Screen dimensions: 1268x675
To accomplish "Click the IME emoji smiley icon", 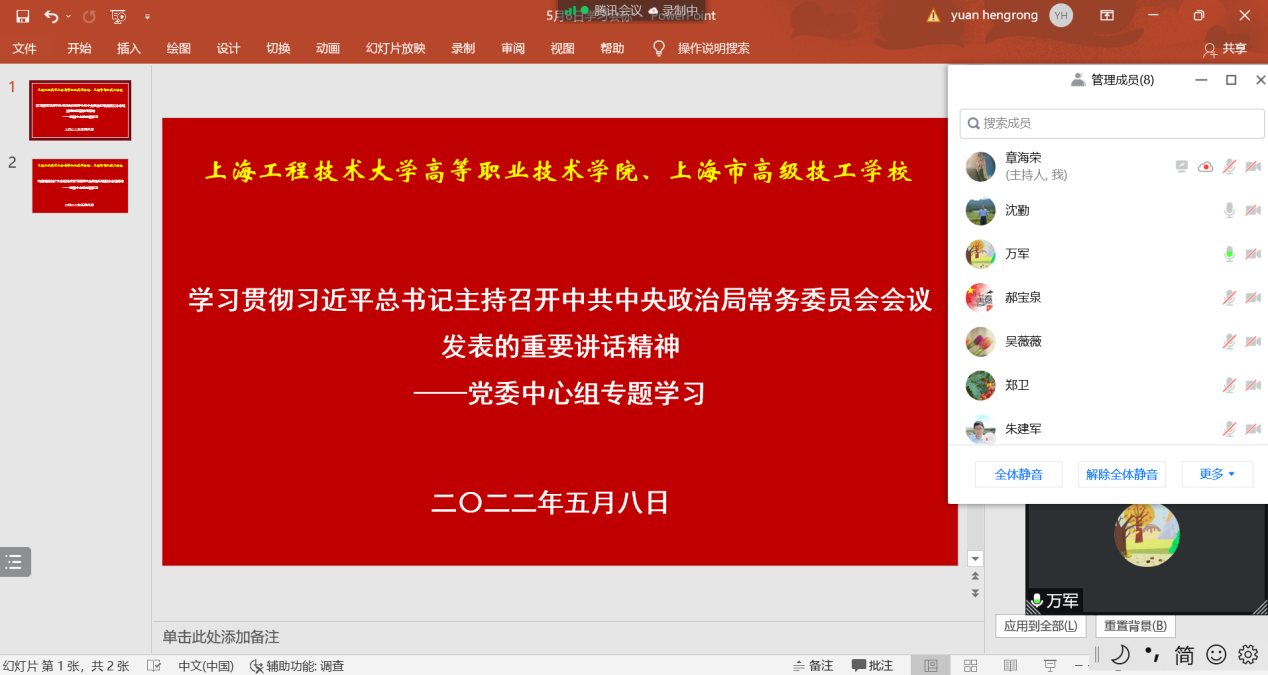I will pos(1216,655).
